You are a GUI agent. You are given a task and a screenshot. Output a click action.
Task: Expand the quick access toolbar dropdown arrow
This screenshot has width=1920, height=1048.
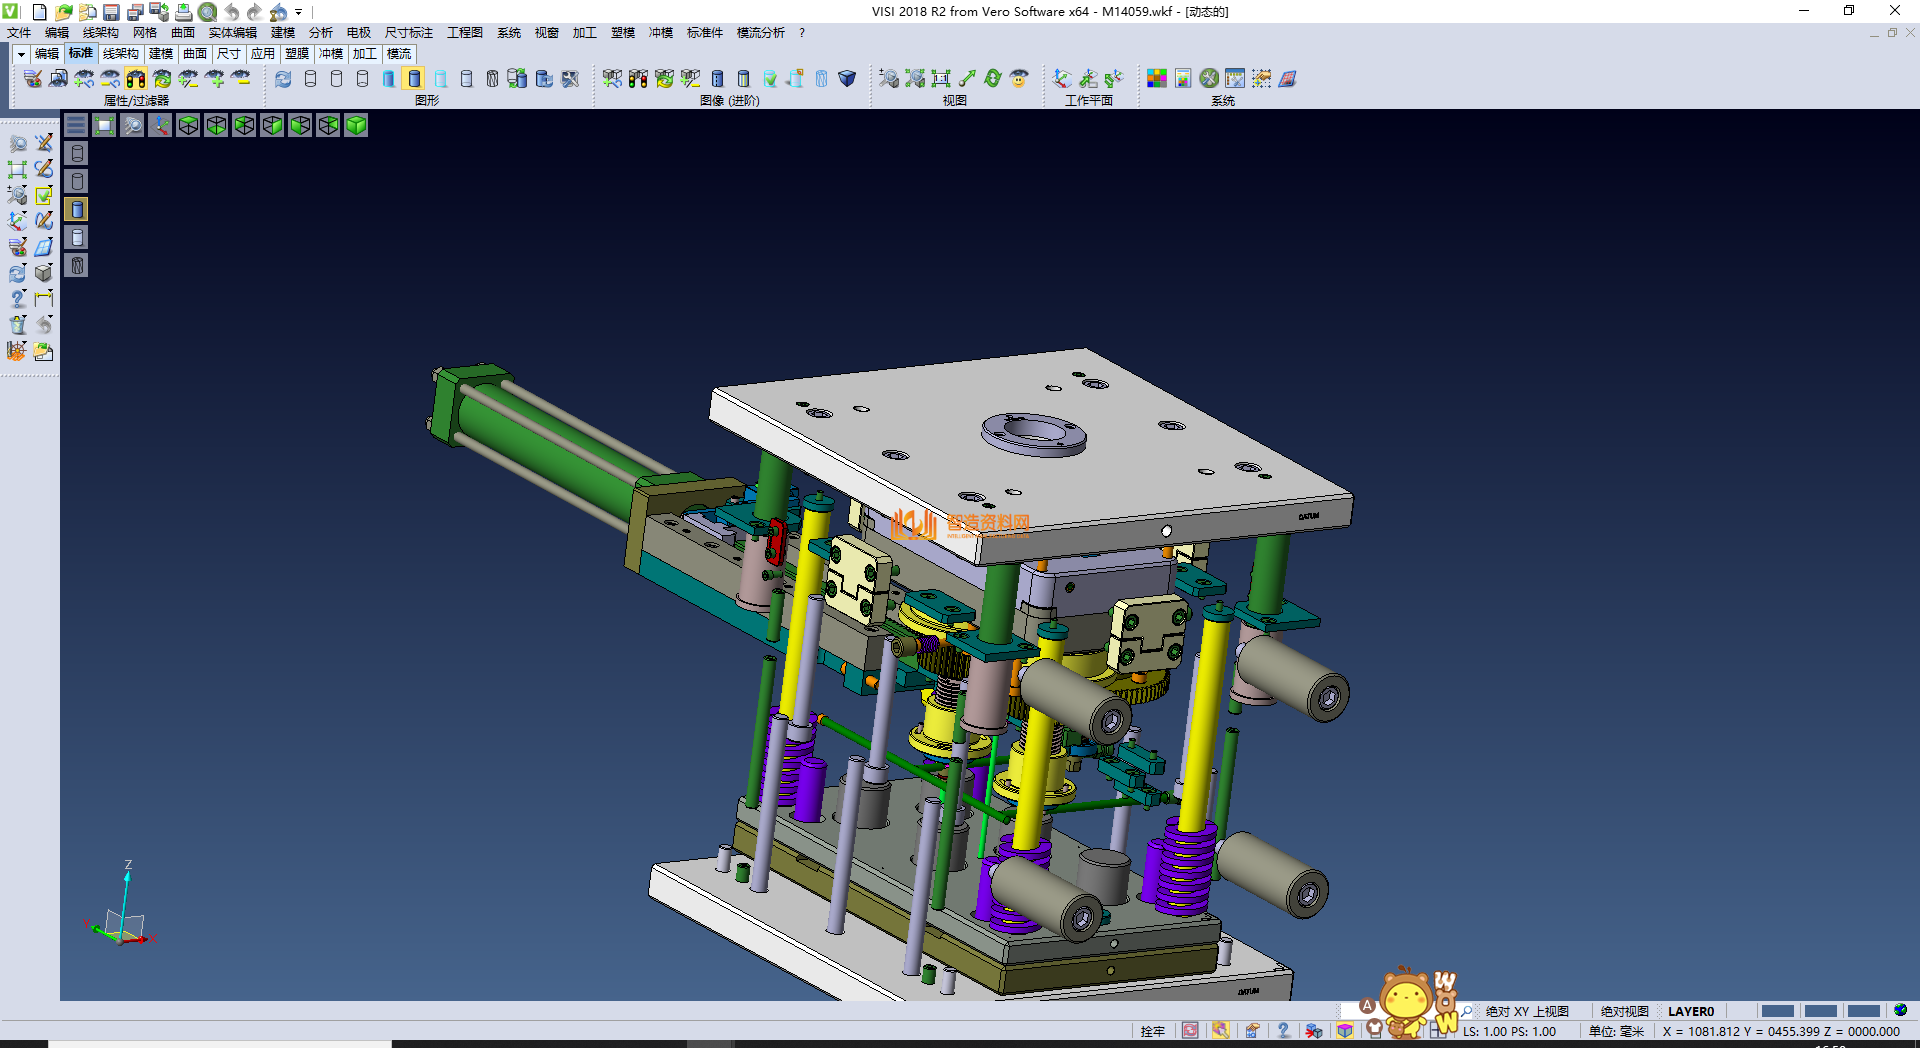(x=298, y=12)
